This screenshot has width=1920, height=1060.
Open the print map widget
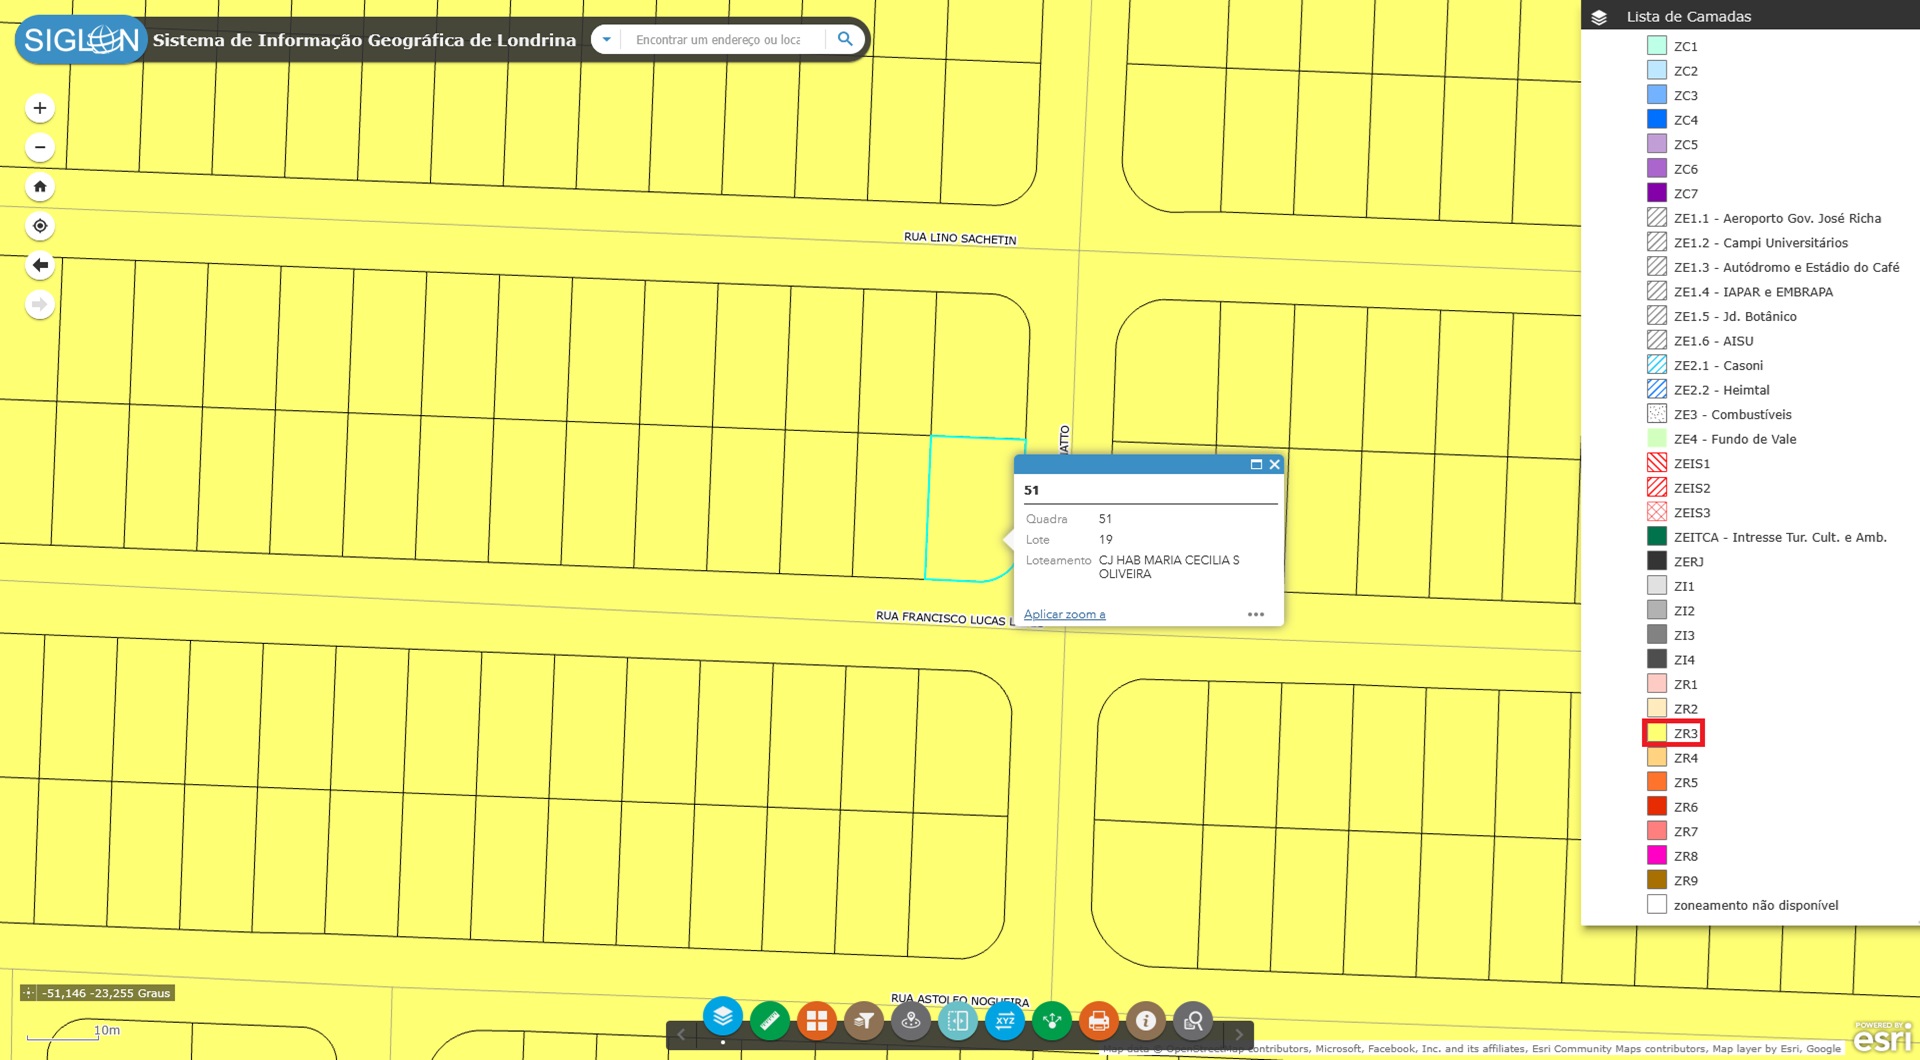point(1099,1021)
